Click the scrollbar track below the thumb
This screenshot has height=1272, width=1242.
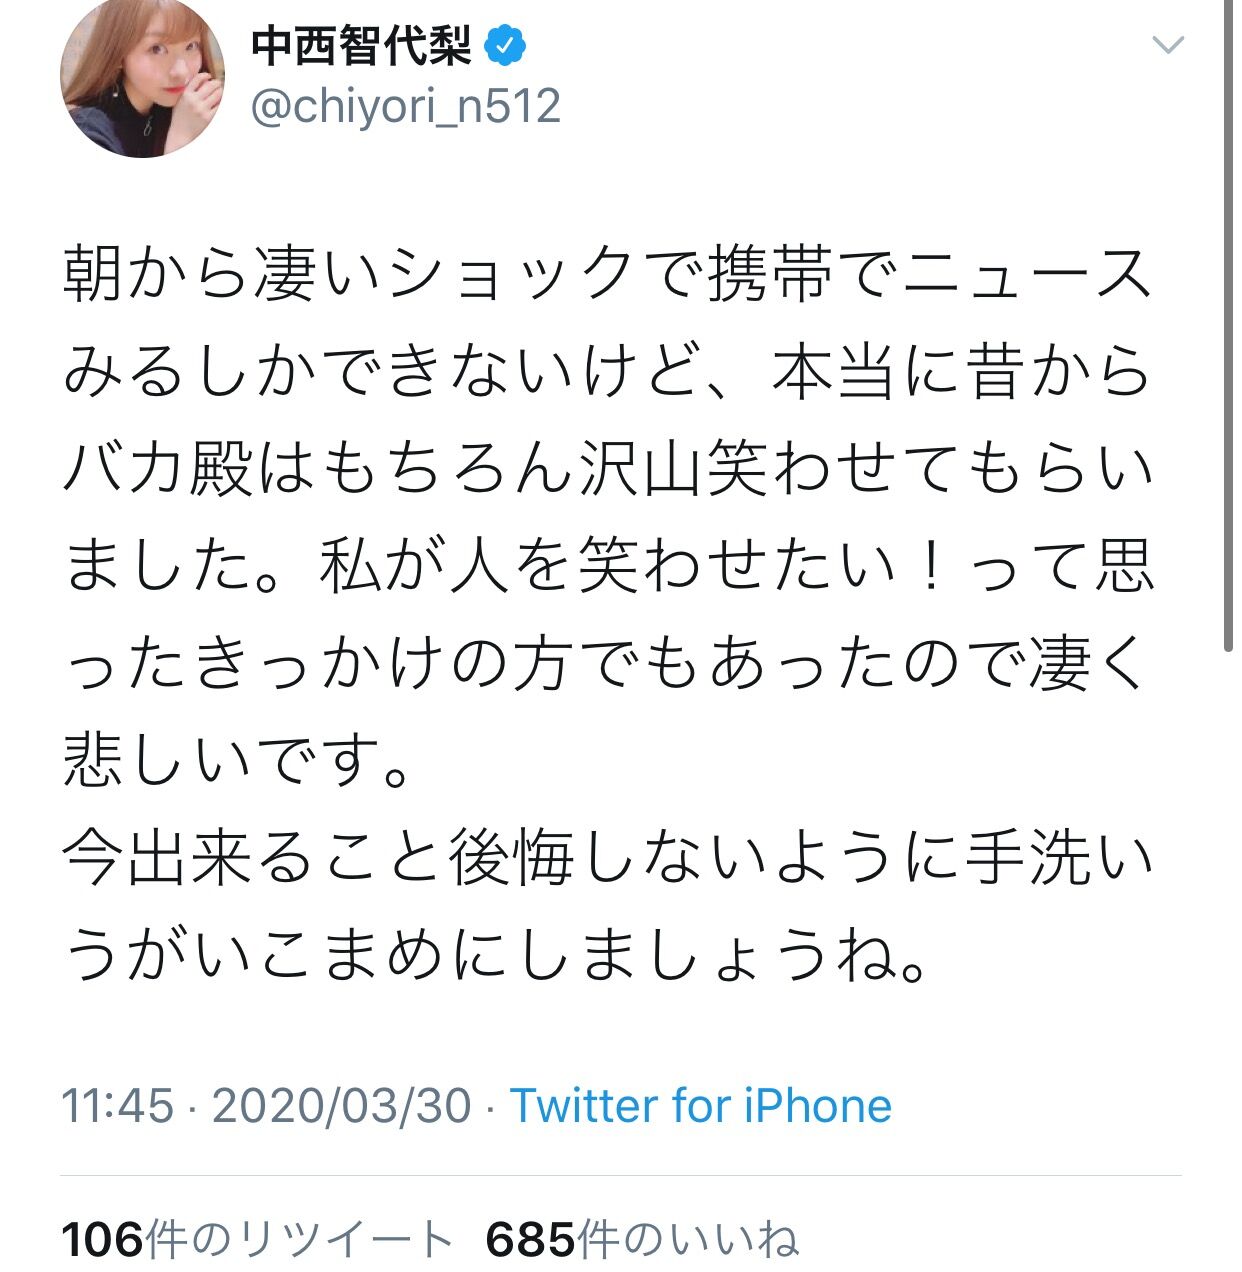(1230, 960)
